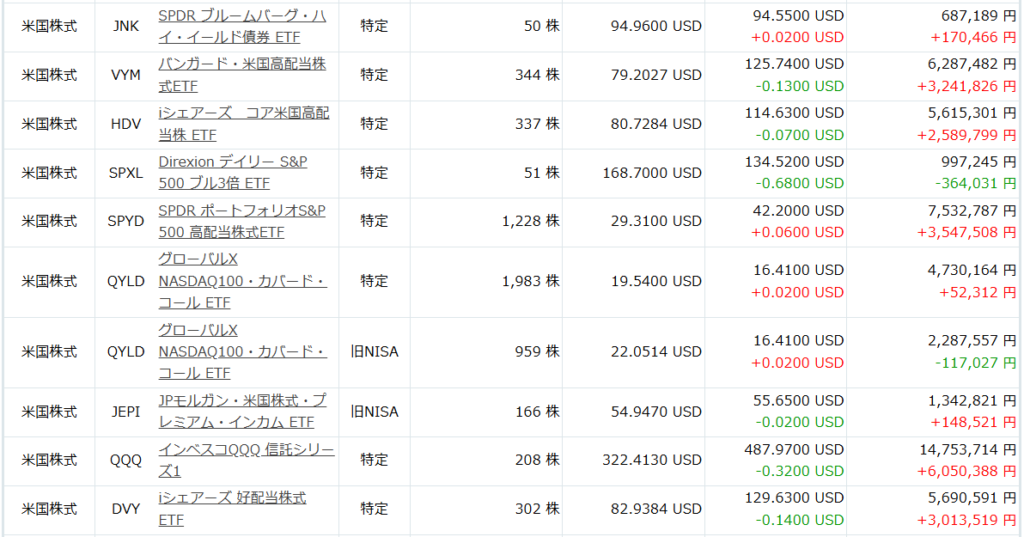Viewport: 1024px width, 537px height.
Task: Click 特定 in the SPXL row
Action: point(374,173)
